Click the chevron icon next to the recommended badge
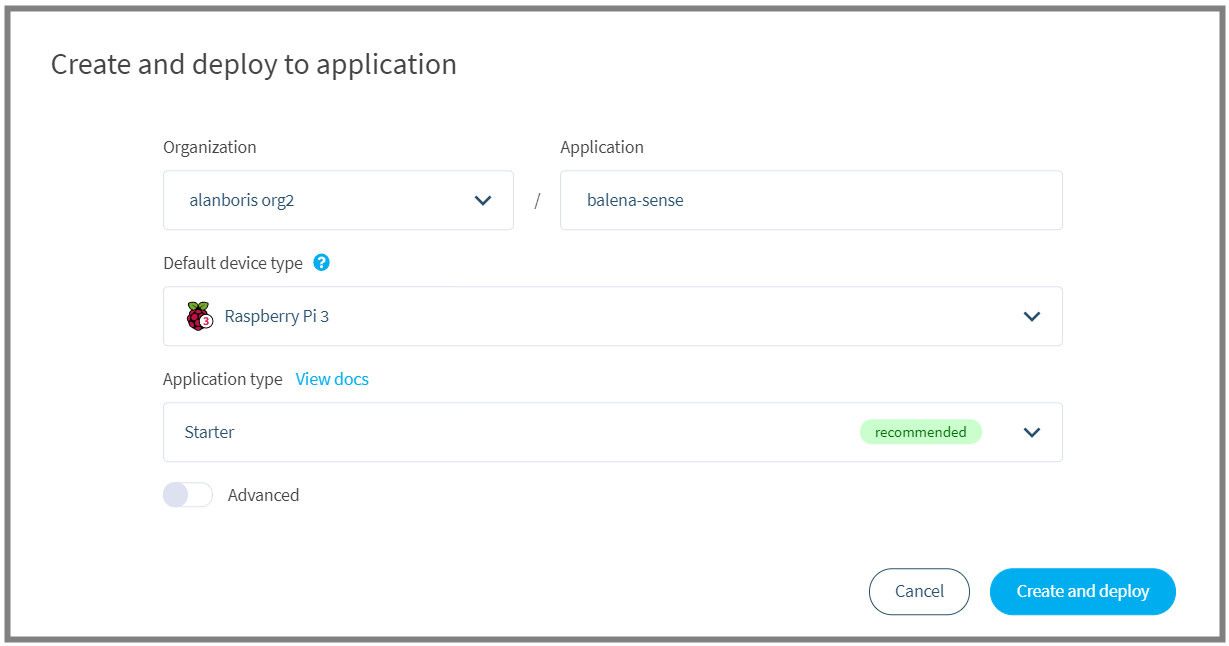Image resolution: width=1229 pixels, height=646 pixels. (x=1032, y=432)
